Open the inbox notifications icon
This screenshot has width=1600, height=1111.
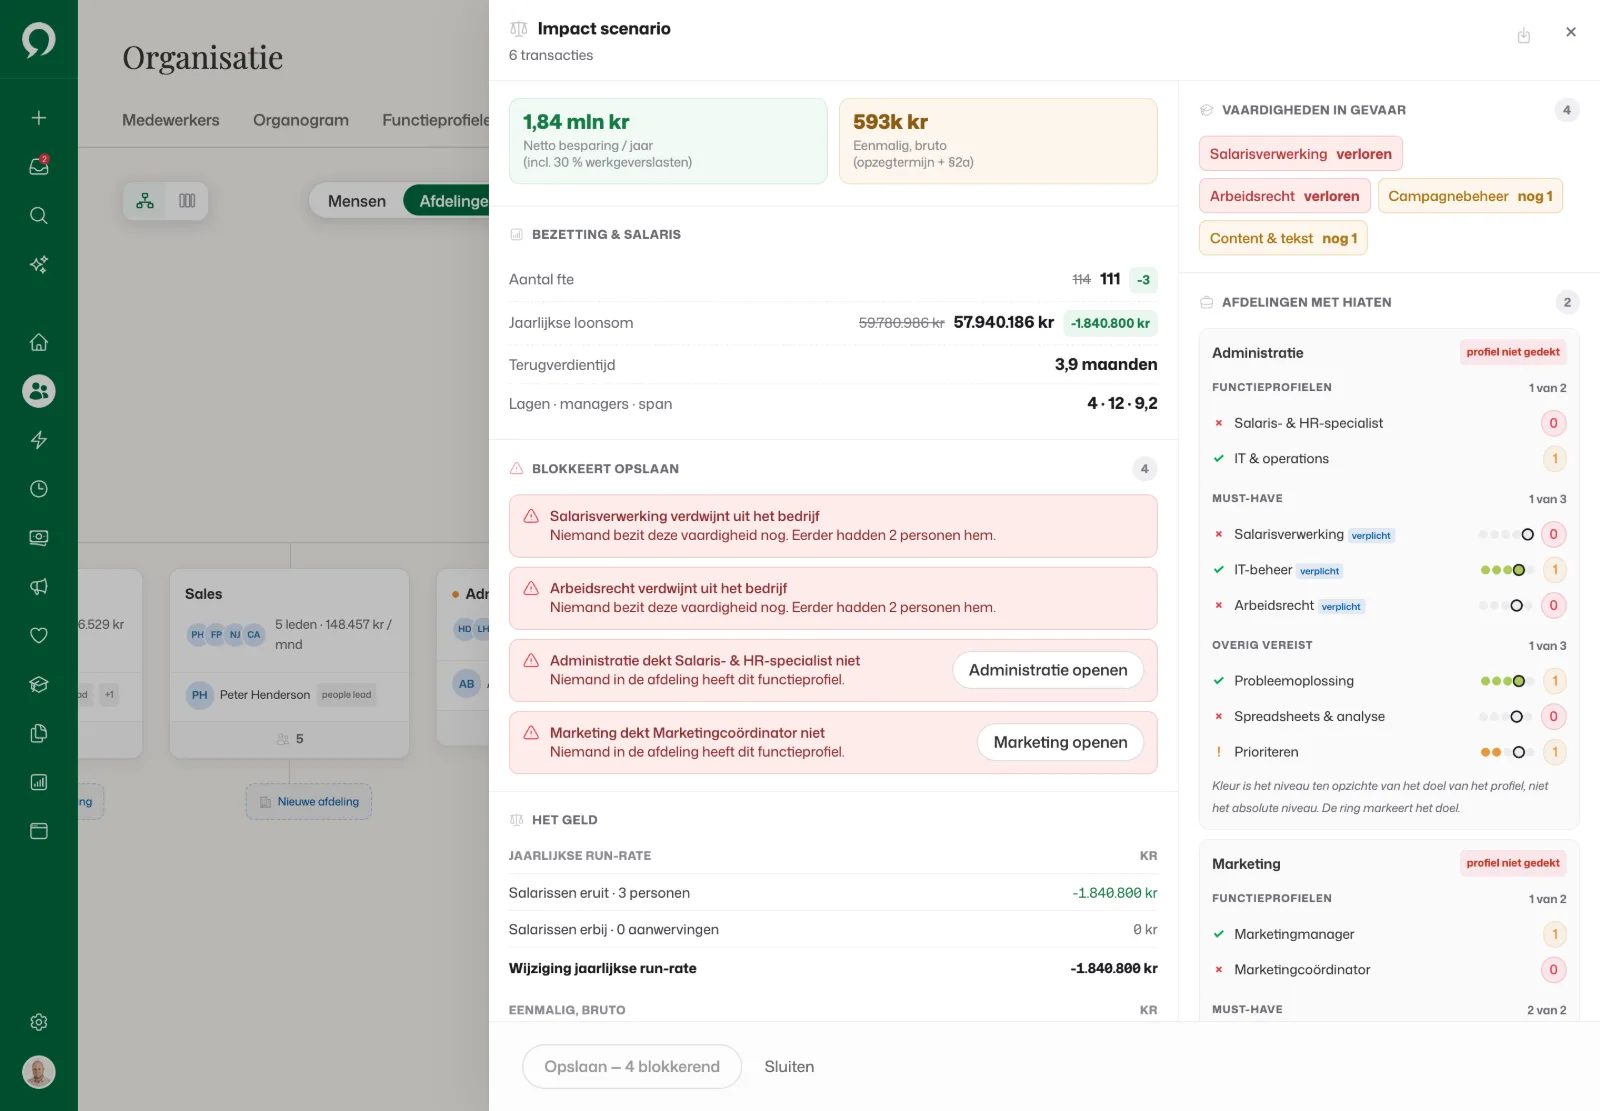pyautogui.click(x=39, y=166)
